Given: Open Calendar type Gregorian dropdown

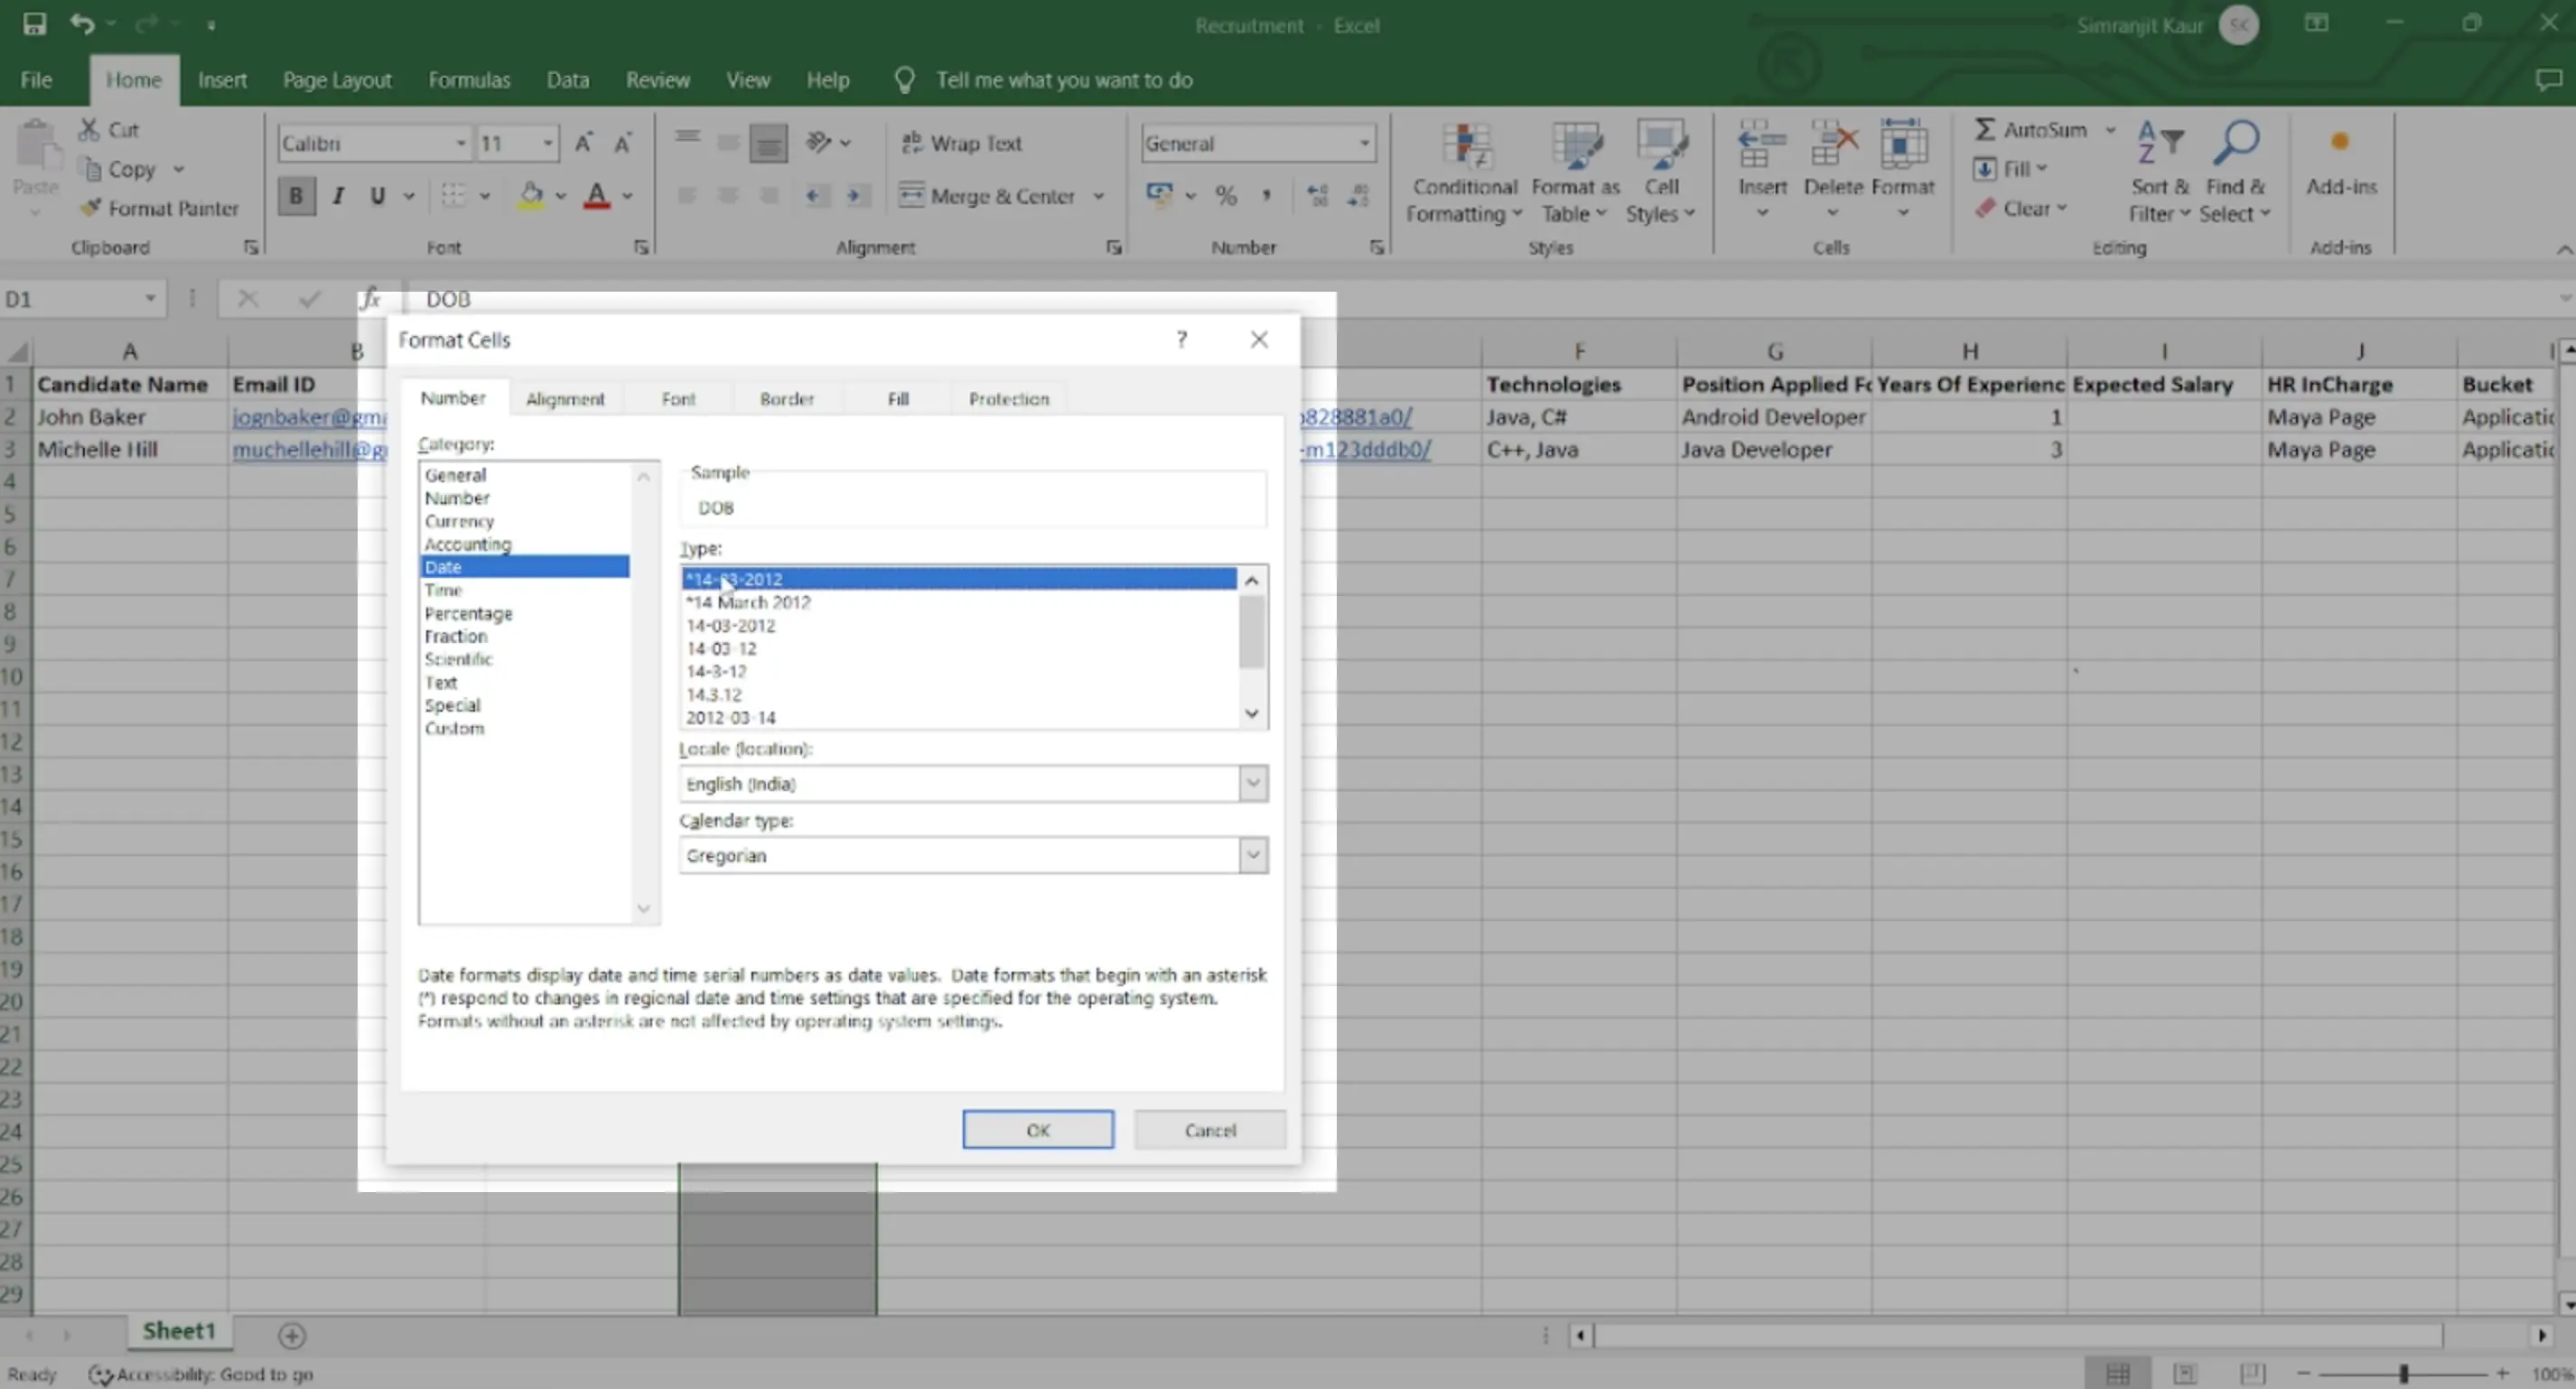Looking at the screenshot, I should pos(1253,855).
